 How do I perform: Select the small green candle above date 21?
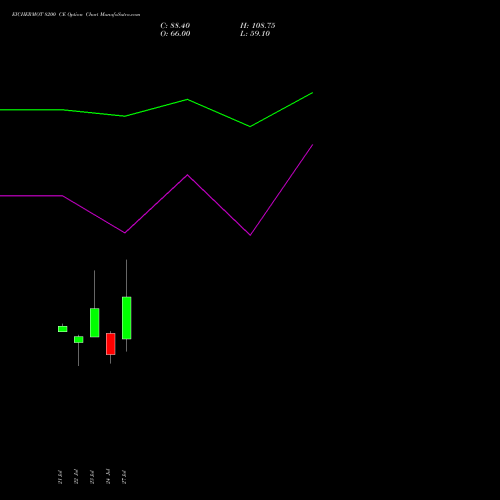pyautogui.click(x=63, y=329)
